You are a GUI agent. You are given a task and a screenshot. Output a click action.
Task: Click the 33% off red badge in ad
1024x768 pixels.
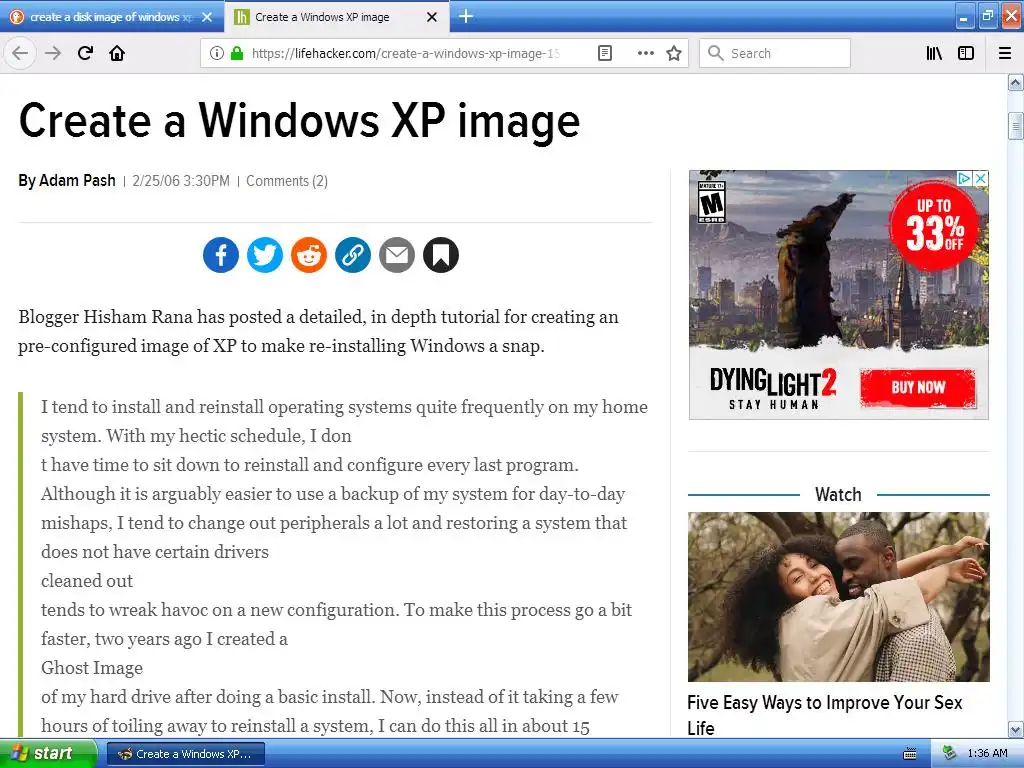tap(934, 226)
